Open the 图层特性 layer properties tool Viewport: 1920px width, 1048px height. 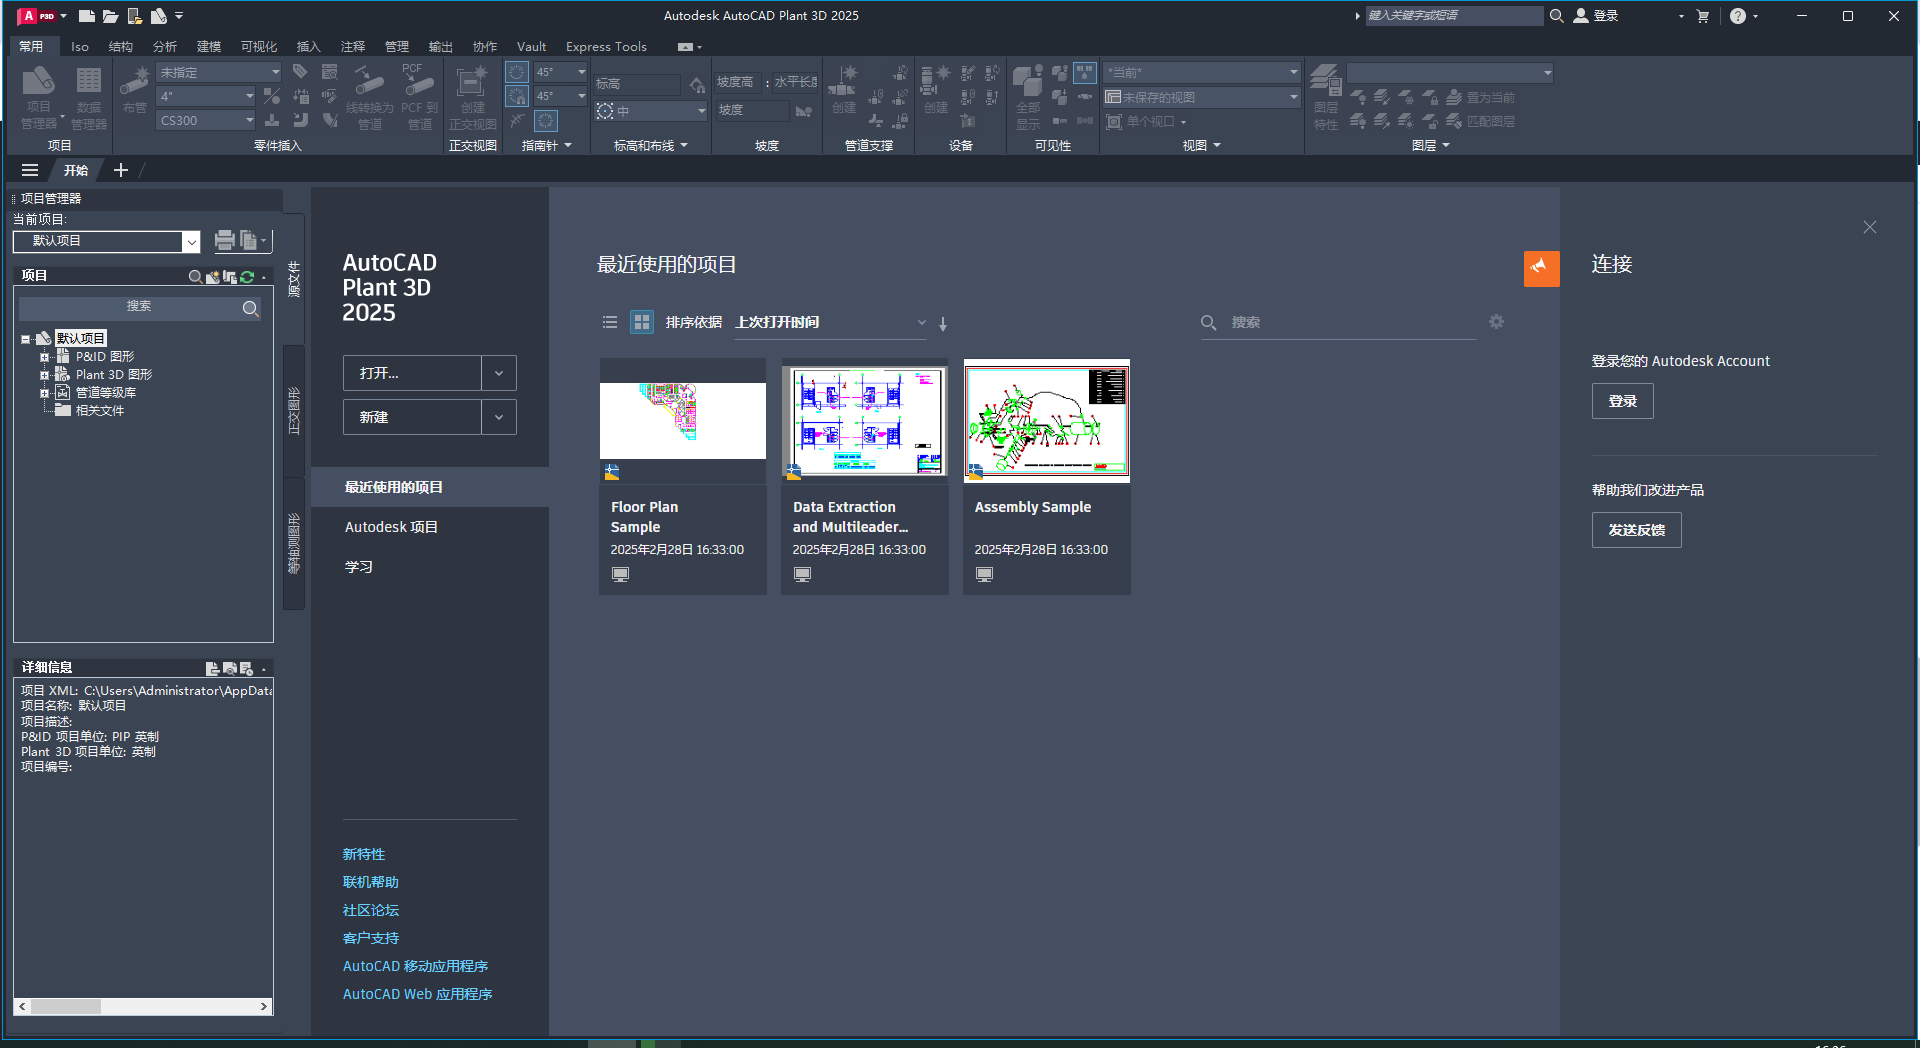click(1326, 98)
